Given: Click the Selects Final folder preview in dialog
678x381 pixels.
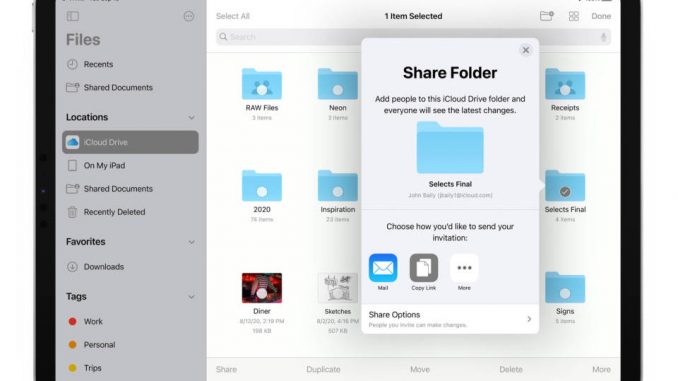Looking at the screenshot, I should click(450, 148).
